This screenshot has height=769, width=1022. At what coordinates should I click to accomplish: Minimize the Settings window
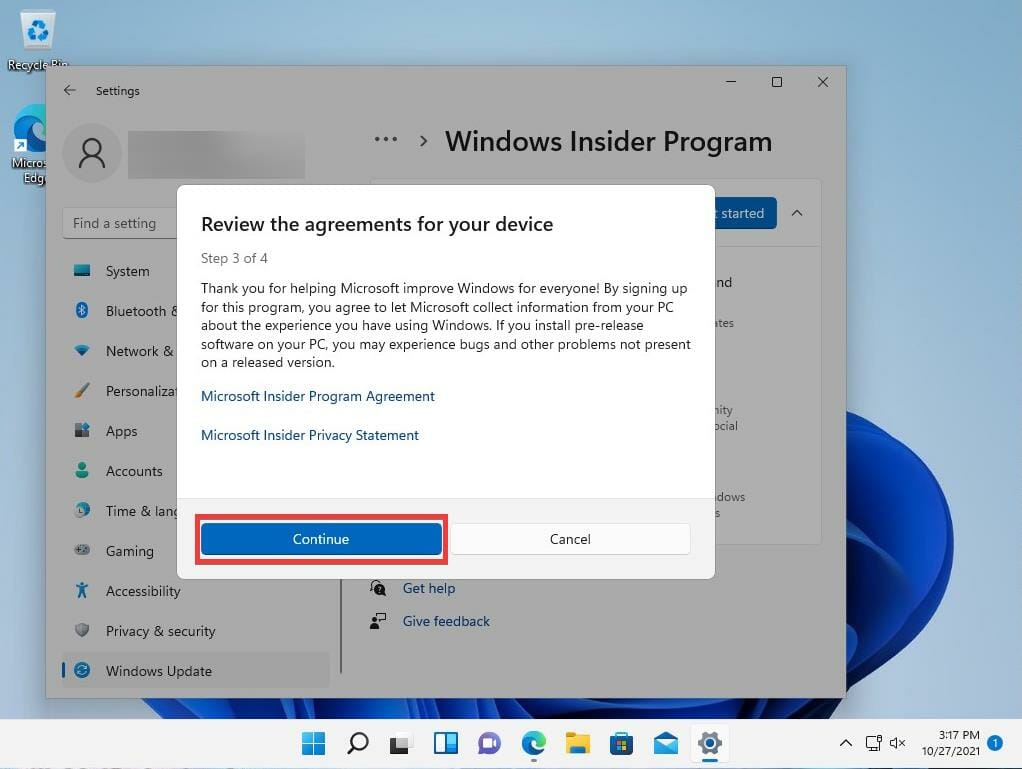tap(731, 82)
